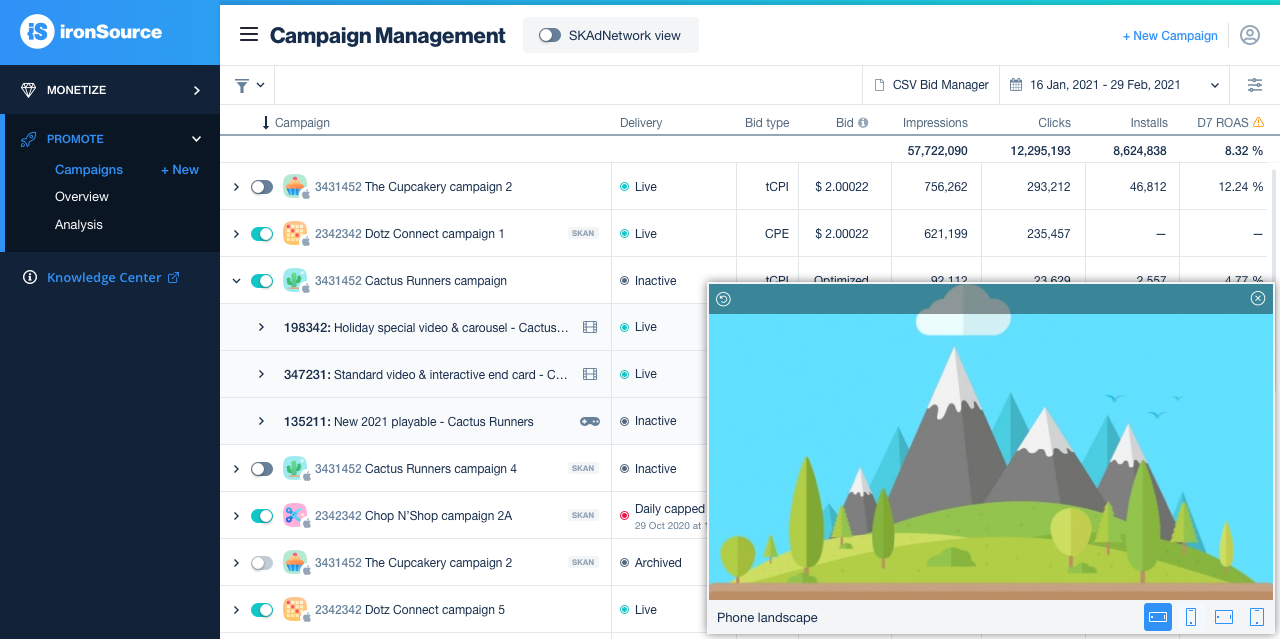Click + New Campaign link

(1170, 36)
